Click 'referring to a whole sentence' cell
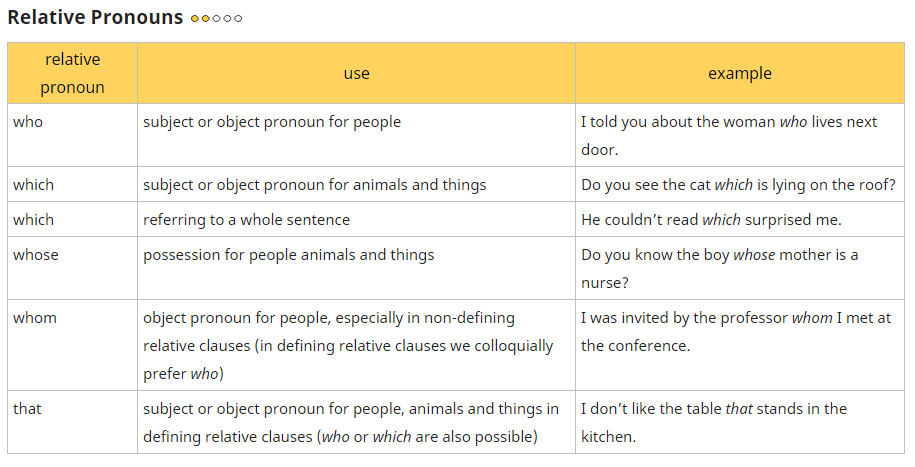 (x=246, y=220)
